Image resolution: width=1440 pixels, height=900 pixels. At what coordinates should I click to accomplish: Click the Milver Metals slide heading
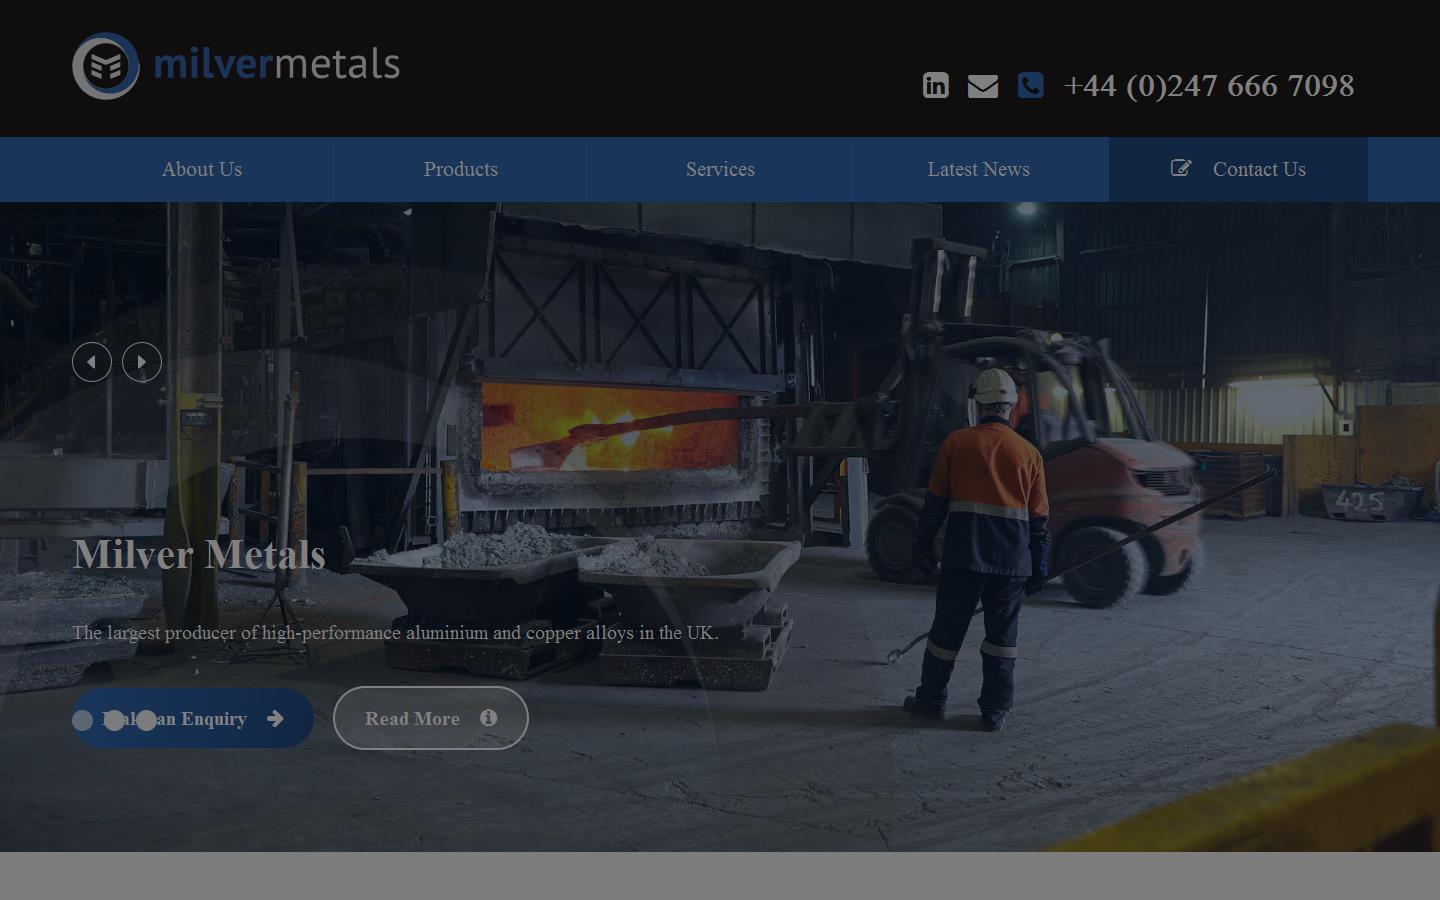coord(199,554)
